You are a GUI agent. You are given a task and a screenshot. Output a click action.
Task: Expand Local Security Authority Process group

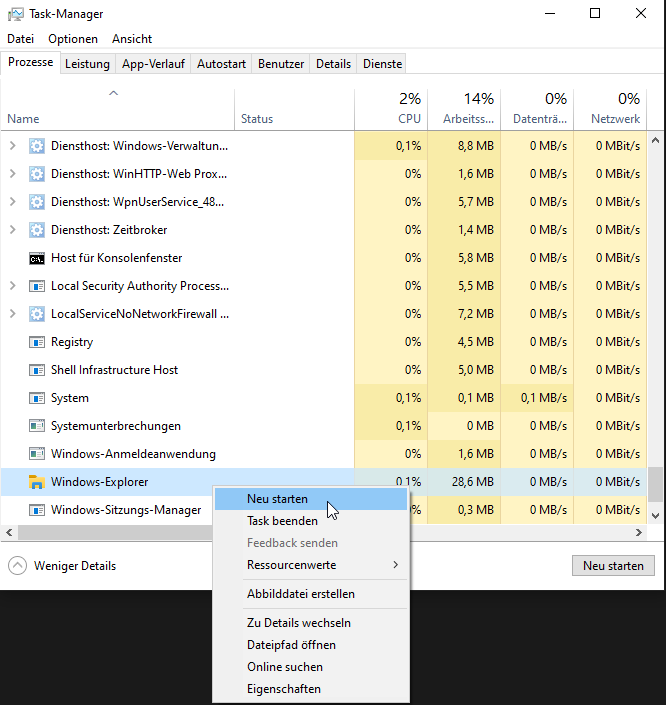click(13, 286)
